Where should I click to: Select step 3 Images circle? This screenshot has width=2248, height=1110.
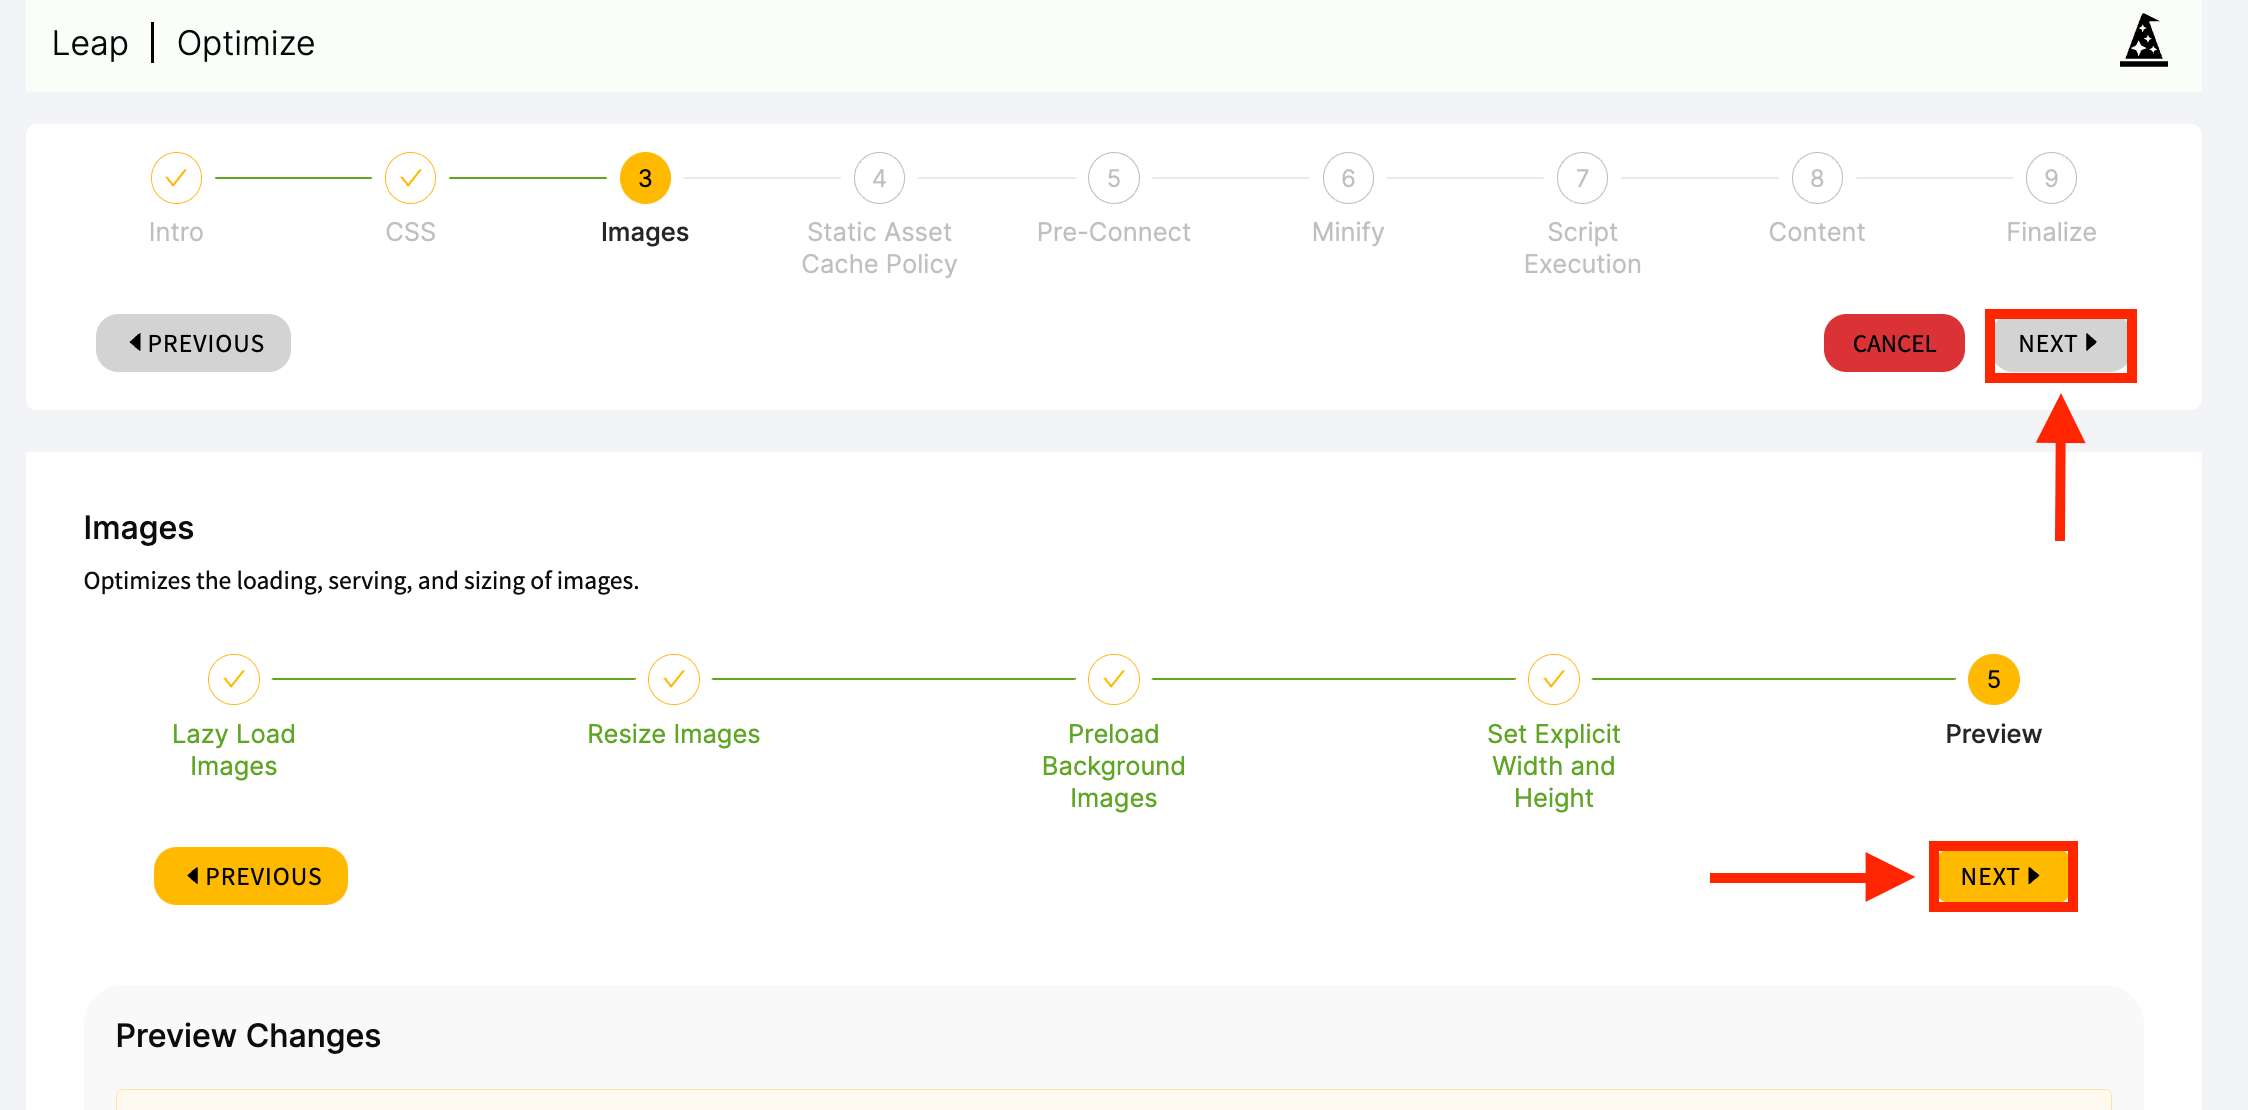(645, 178)
